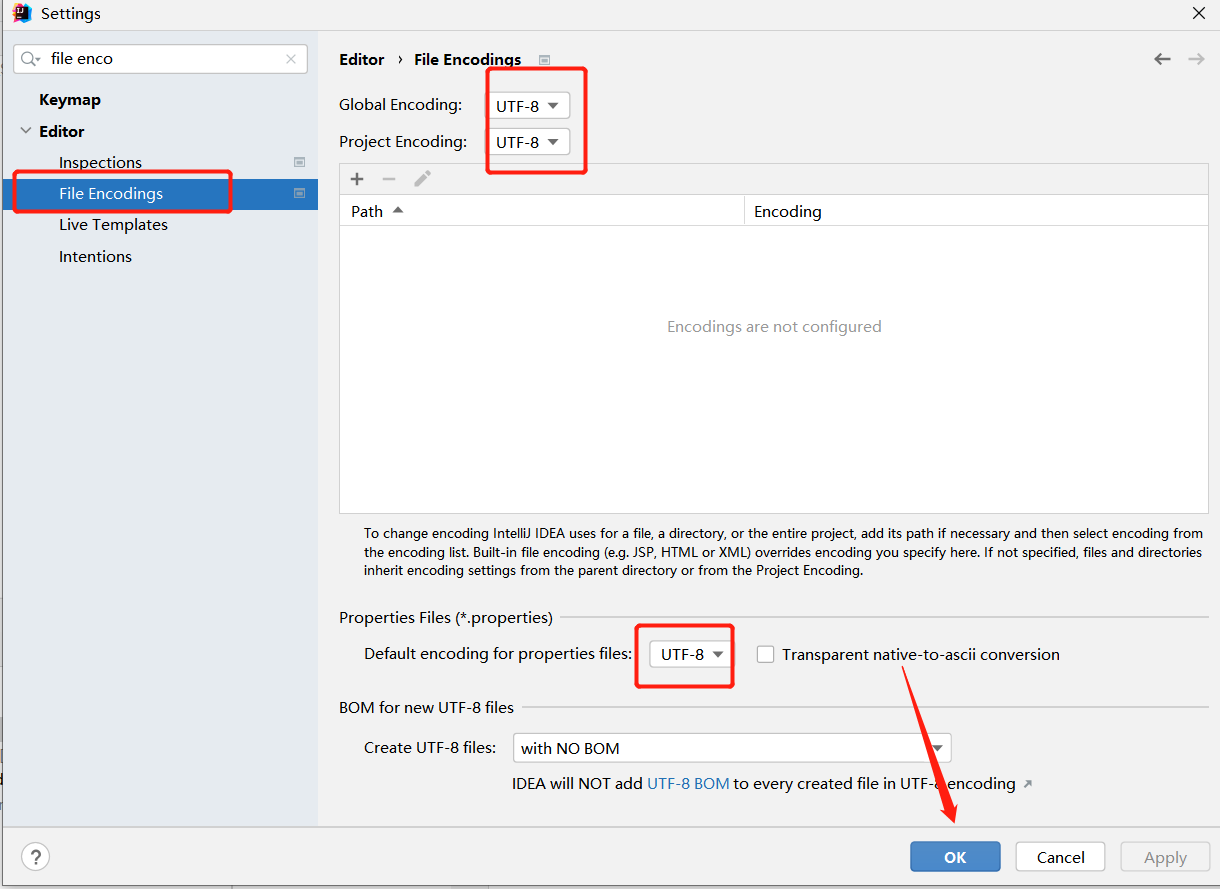
Task: Open the Global Encoding dropdown
Action: [x=529, y=105]
